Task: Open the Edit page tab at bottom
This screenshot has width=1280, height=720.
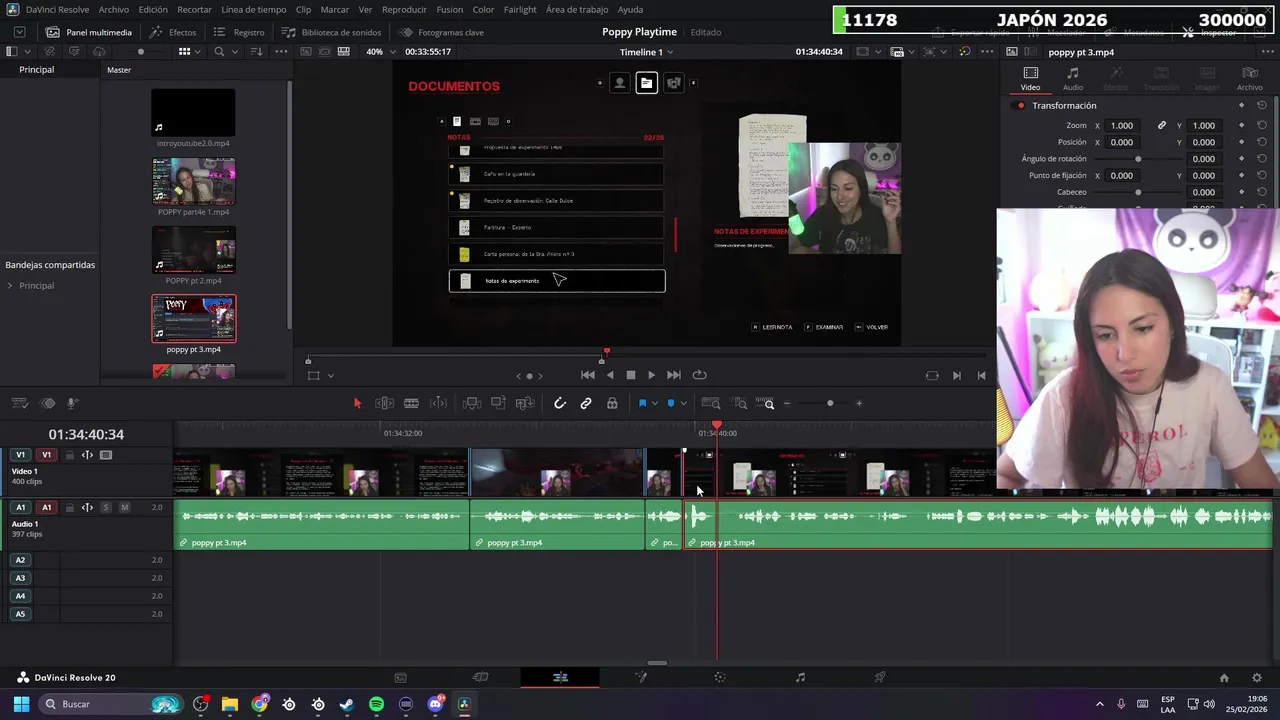Action: pos(560,677)
